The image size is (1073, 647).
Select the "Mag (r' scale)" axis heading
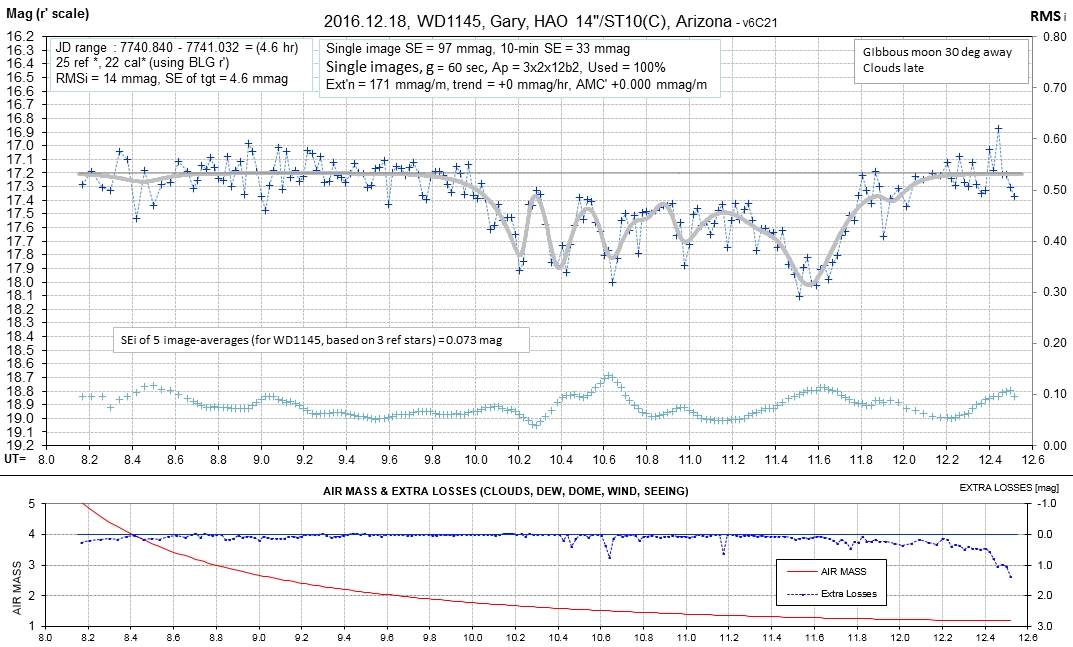click(x=48, y=14)
